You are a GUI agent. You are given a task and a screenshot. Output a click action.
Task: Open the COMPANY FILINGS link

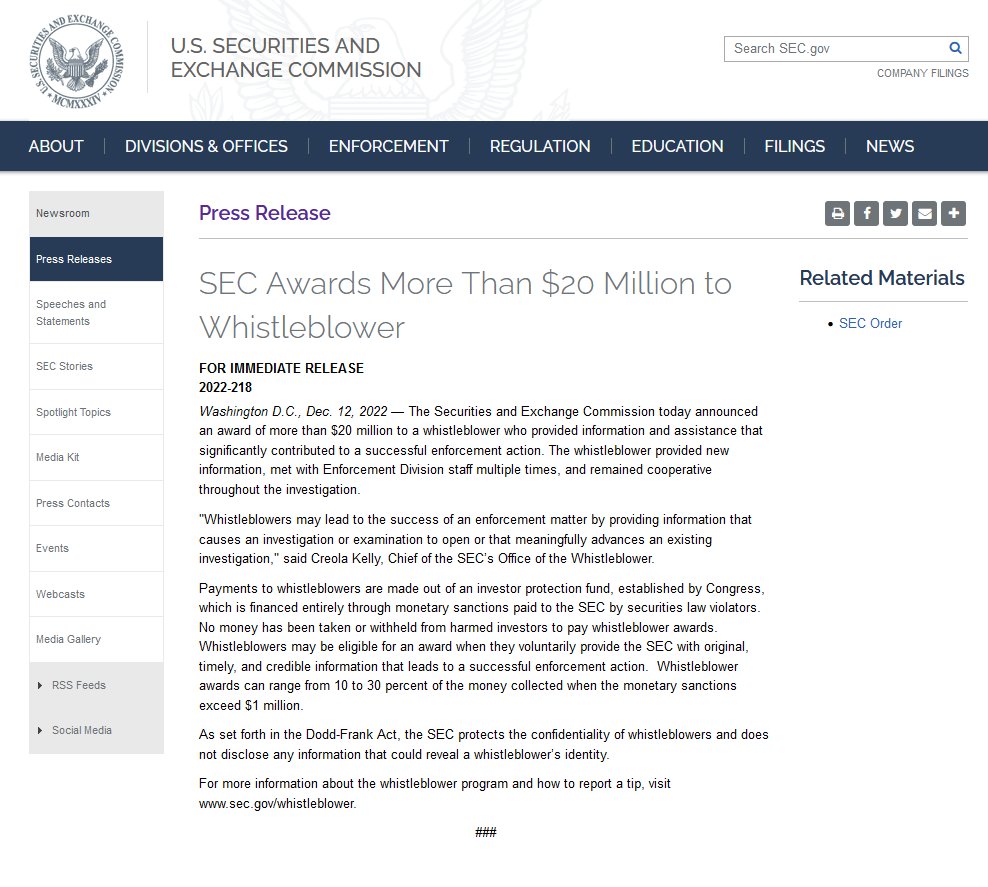[922, 73]
